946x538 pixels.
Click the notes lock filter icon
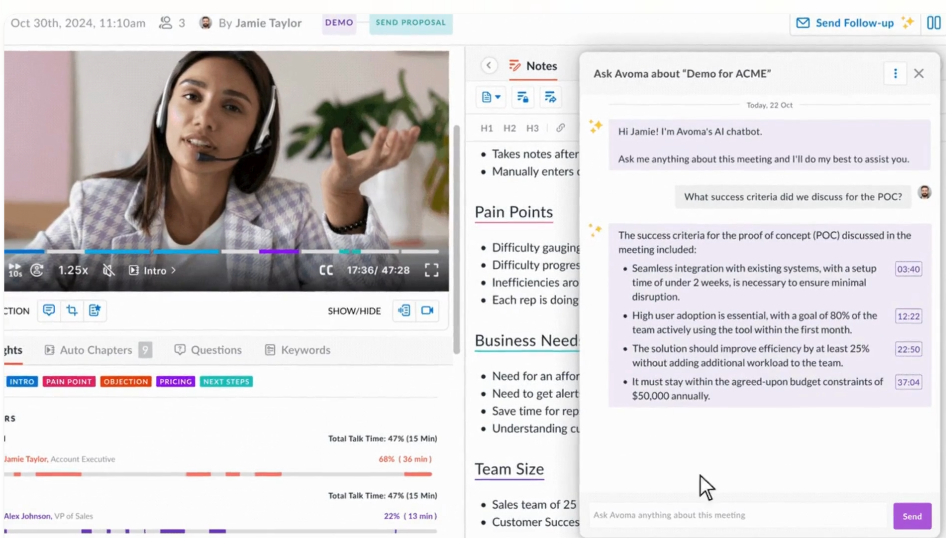pyautogui.click(x=522, y=97)
